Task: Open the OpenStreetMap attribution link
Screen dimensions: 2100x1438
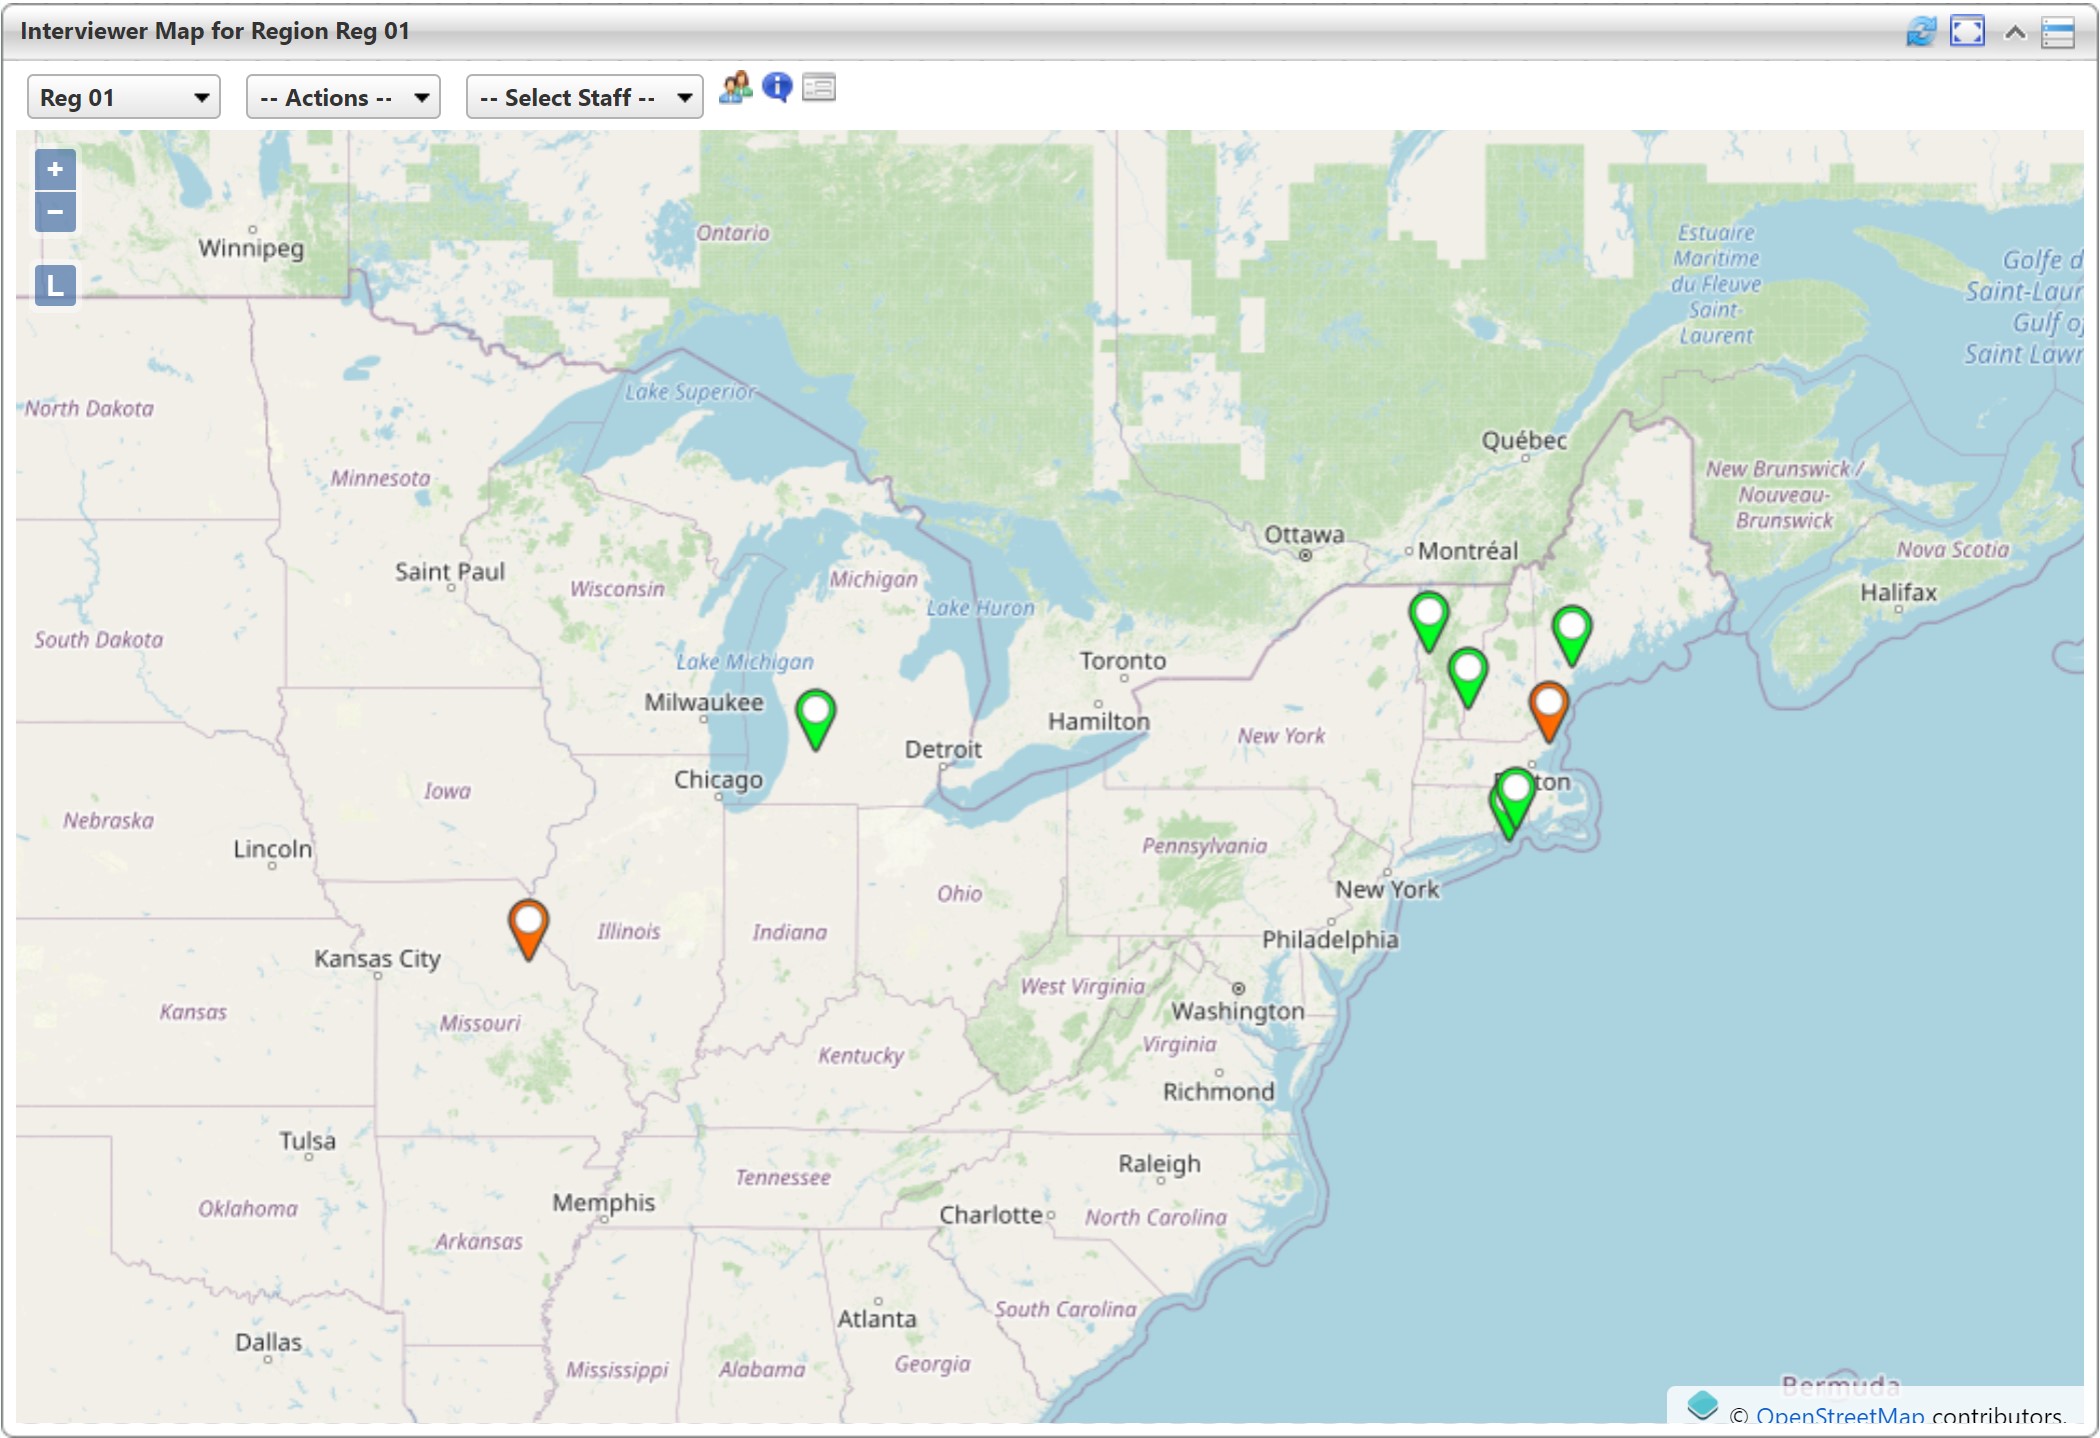Action: click(x=1839, y=1414)
